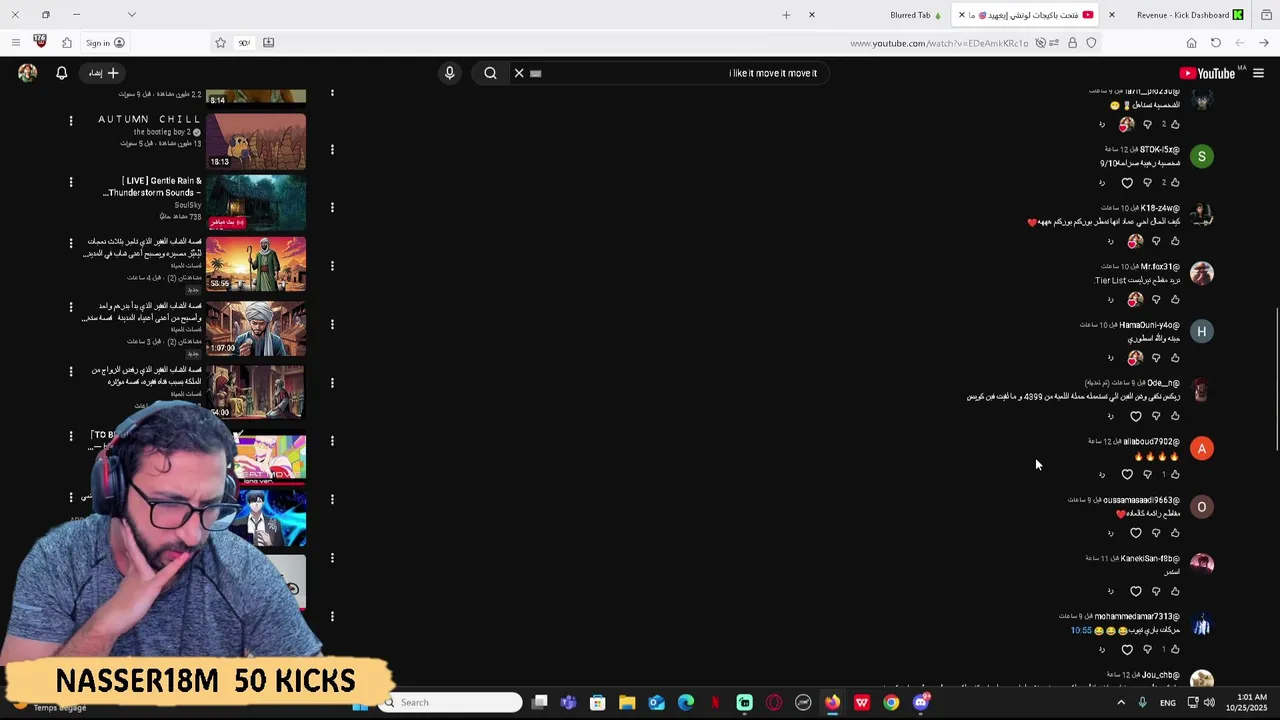Close the Blurred Tab

tap(812, 15)
